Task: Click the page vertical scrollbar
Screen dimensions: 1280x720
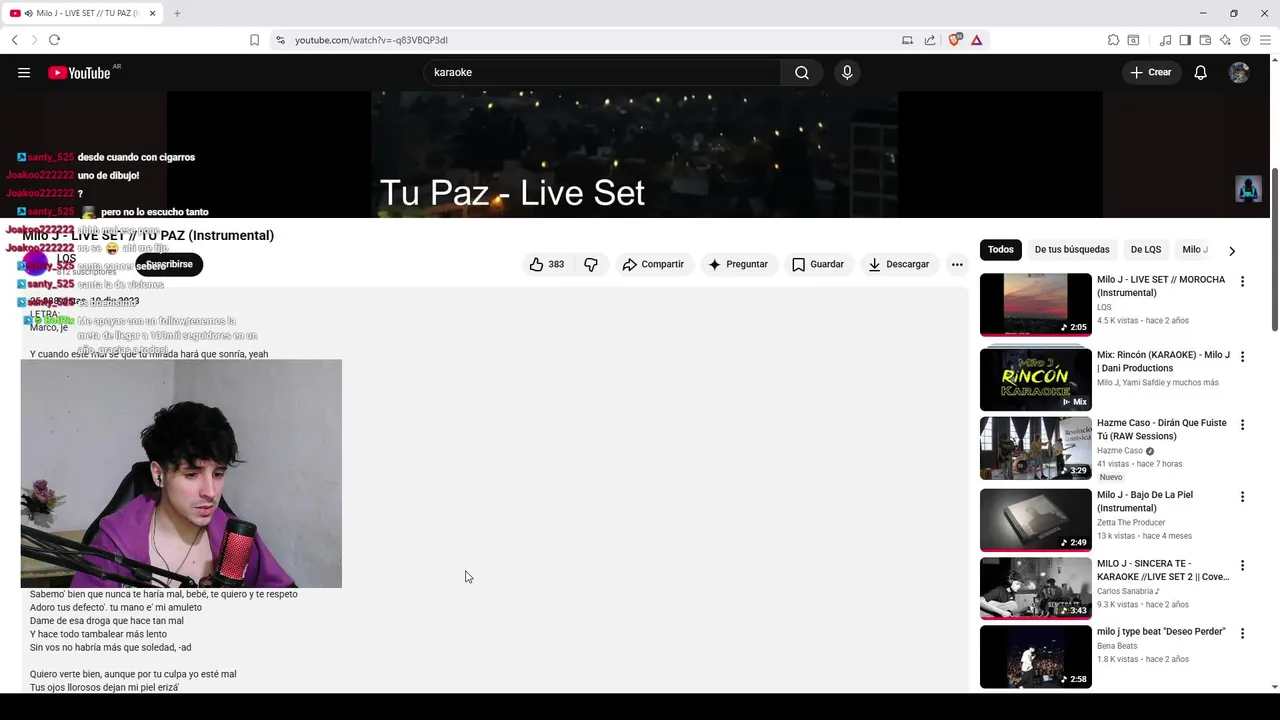Action: tap(1274, 250)
